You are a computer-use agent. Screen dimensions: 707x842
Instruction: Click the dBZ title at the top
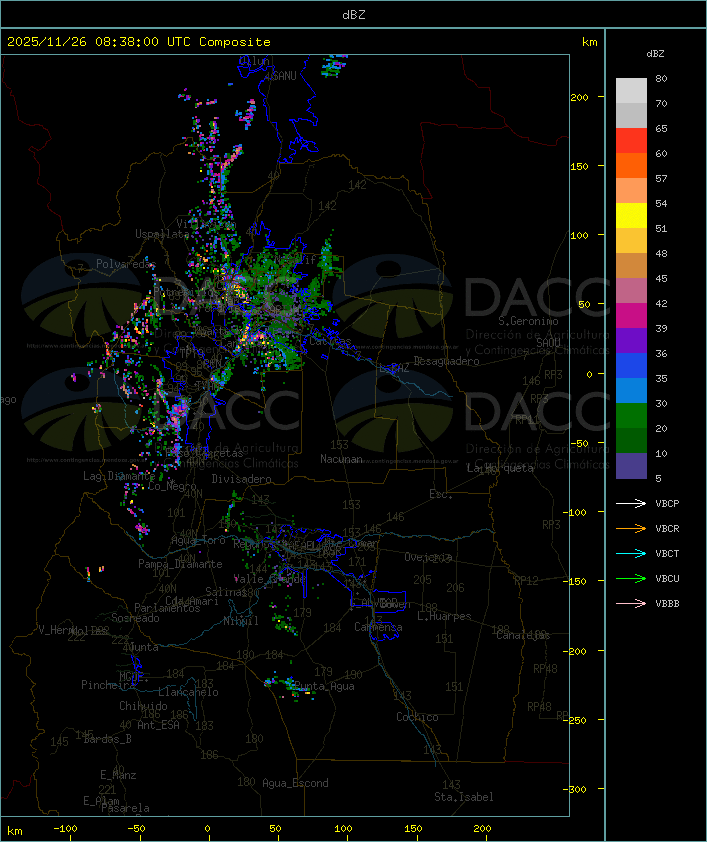[x=354, y=15]
